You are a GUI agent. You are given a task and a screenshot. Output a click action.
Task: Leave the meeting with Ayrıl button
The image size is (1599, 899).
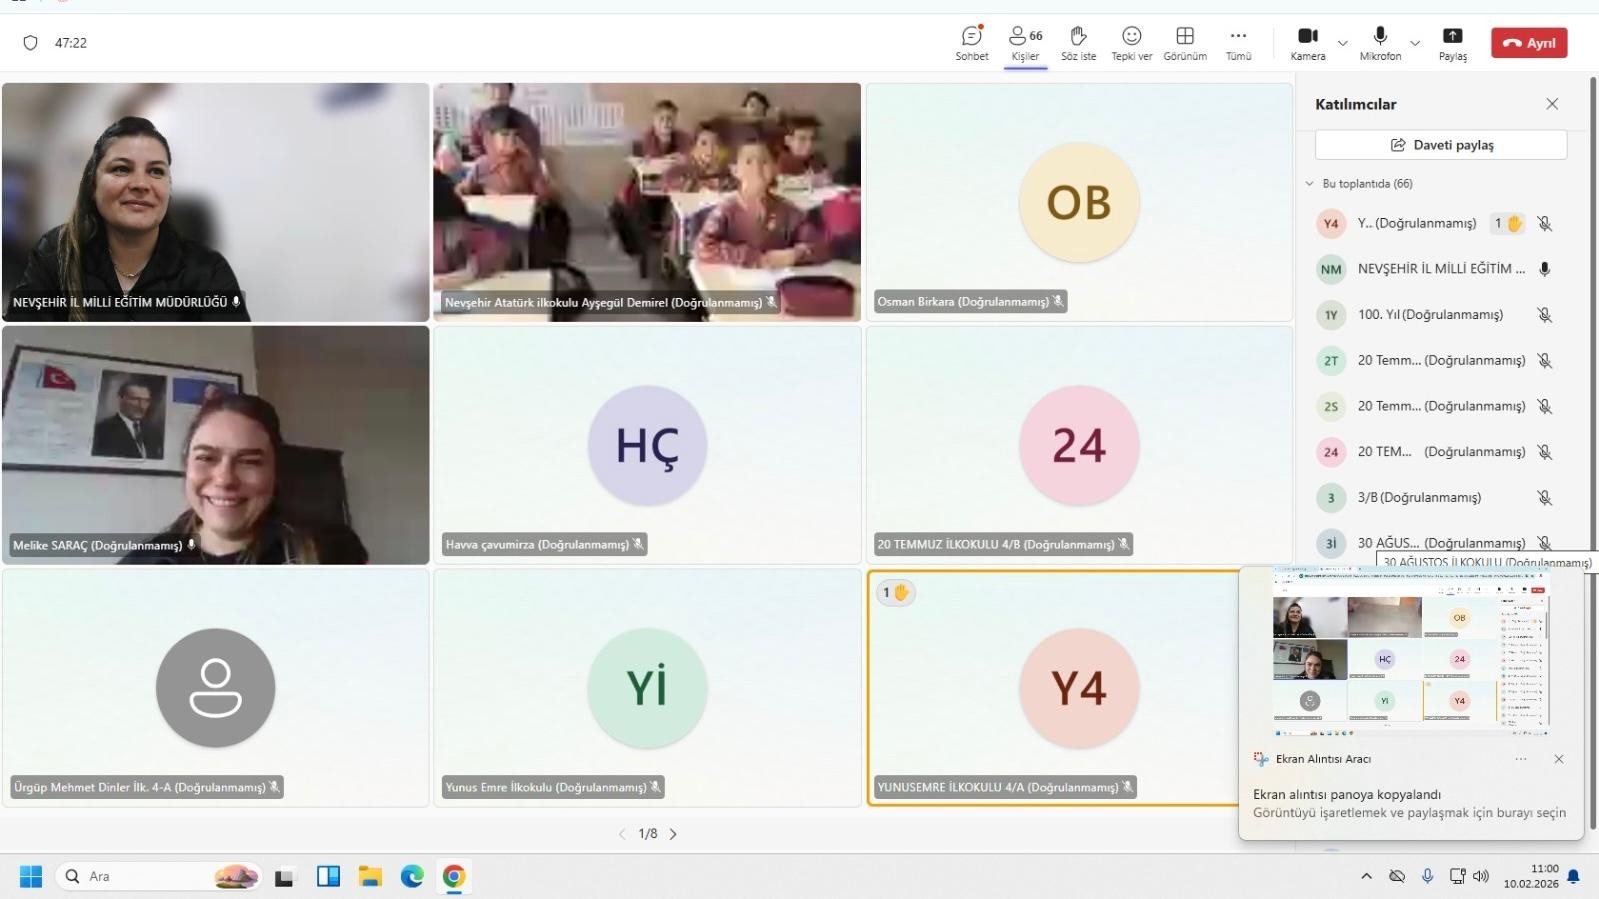coord(1529,43)
